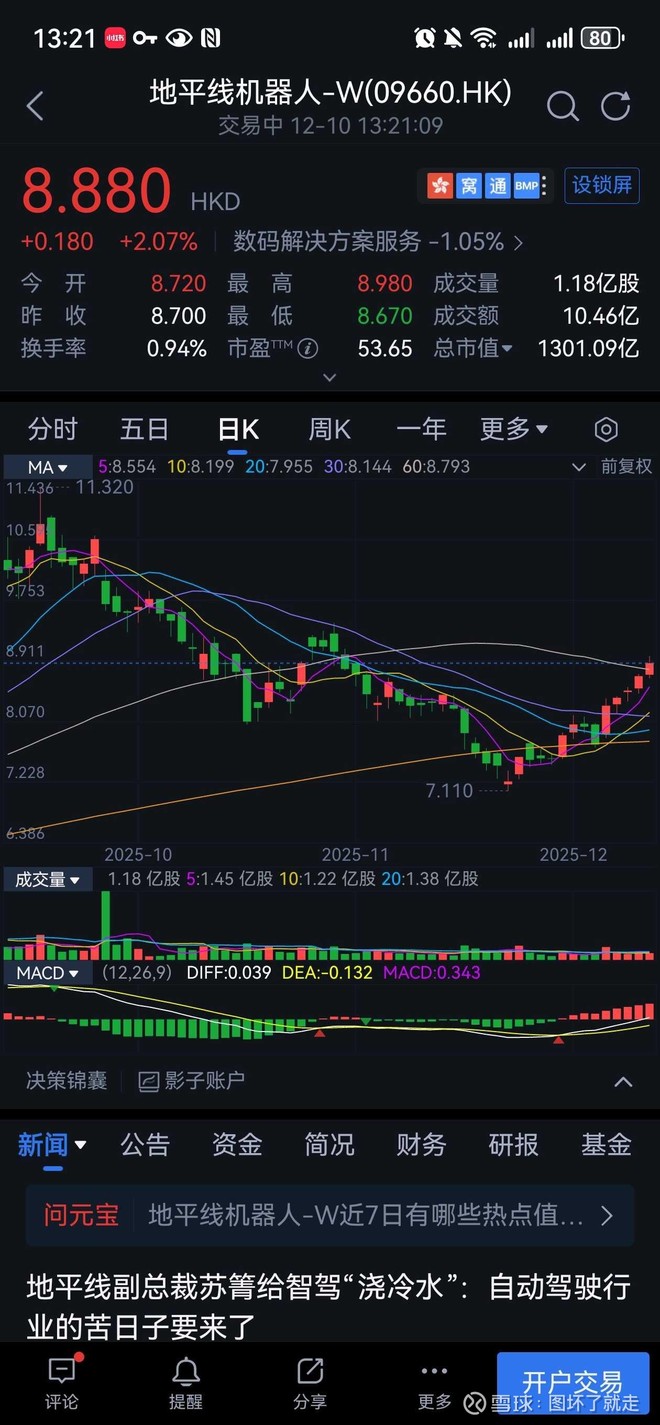This screenshot has width=660, height=1425.
Task: Tap the 8.880 HKD price
Action: coord(96,191)
